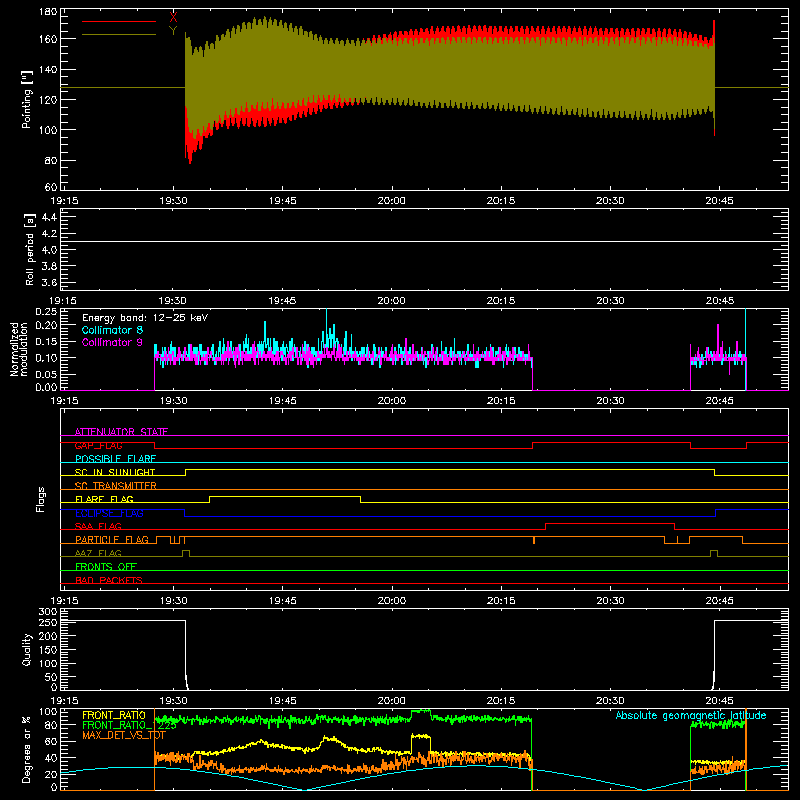Viewport: 800px width, 800px height.
Task: Click the 19:45 time label below Roll period plot
Action: point(282,301)
